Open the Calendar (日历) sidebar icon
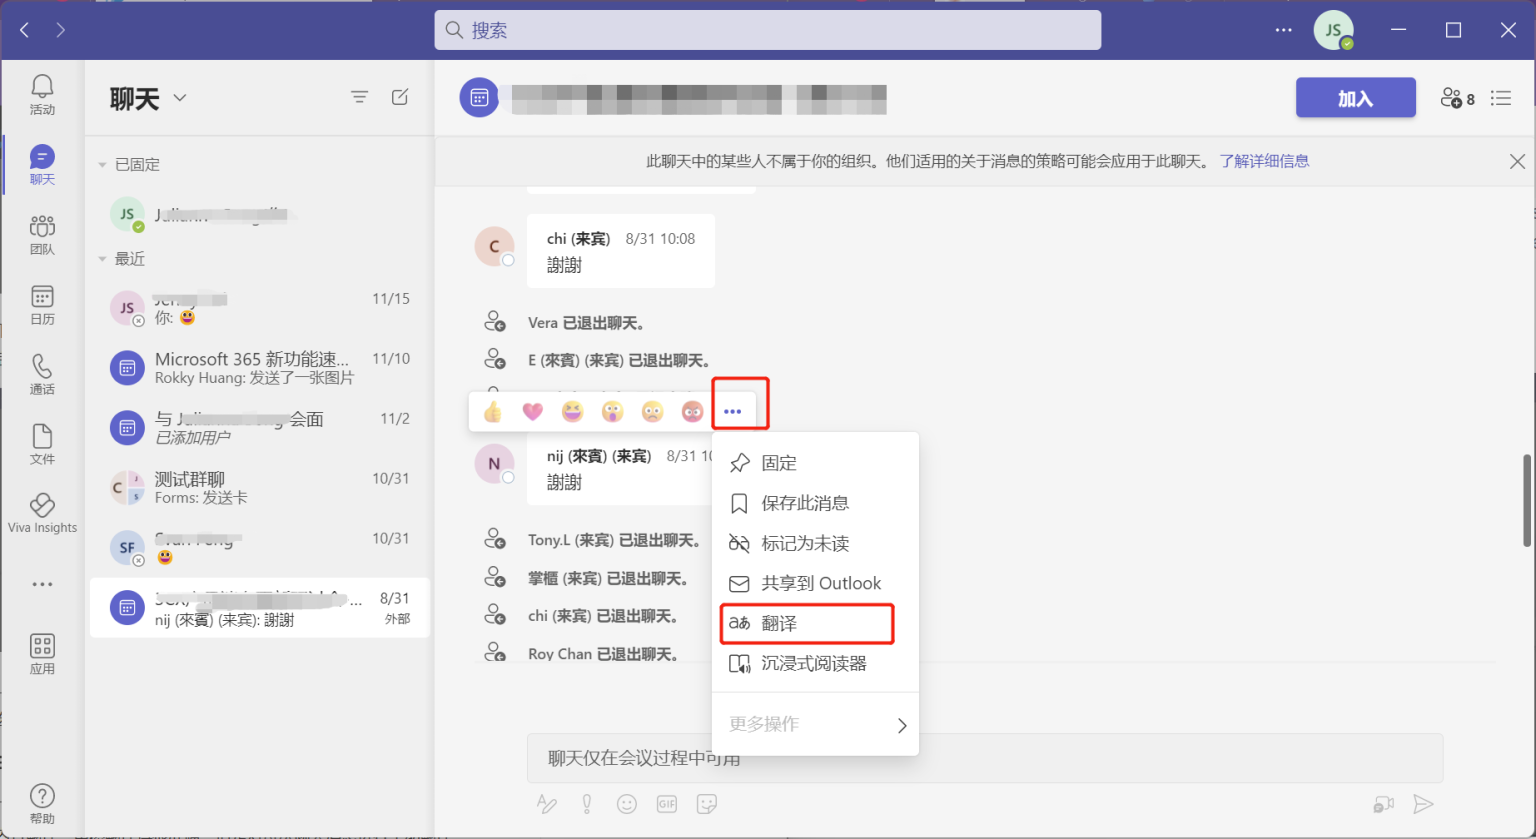 42,304
